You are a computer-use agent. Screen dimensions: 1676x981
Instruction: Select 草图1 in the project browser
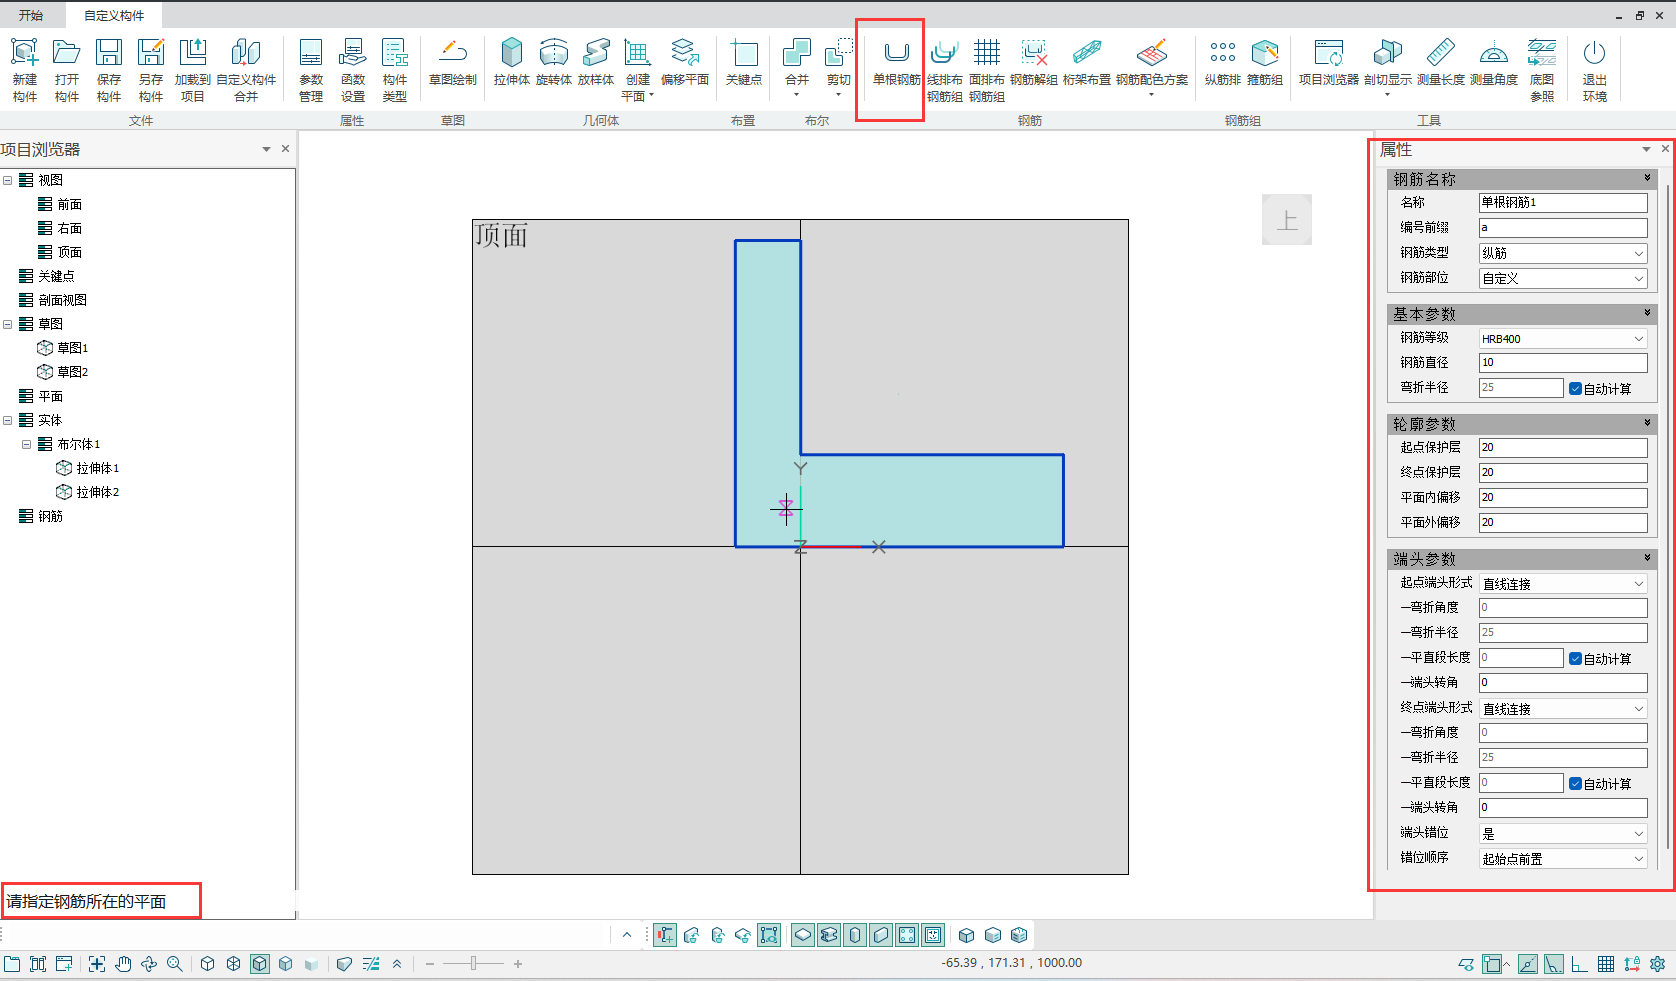click(72, 348)
